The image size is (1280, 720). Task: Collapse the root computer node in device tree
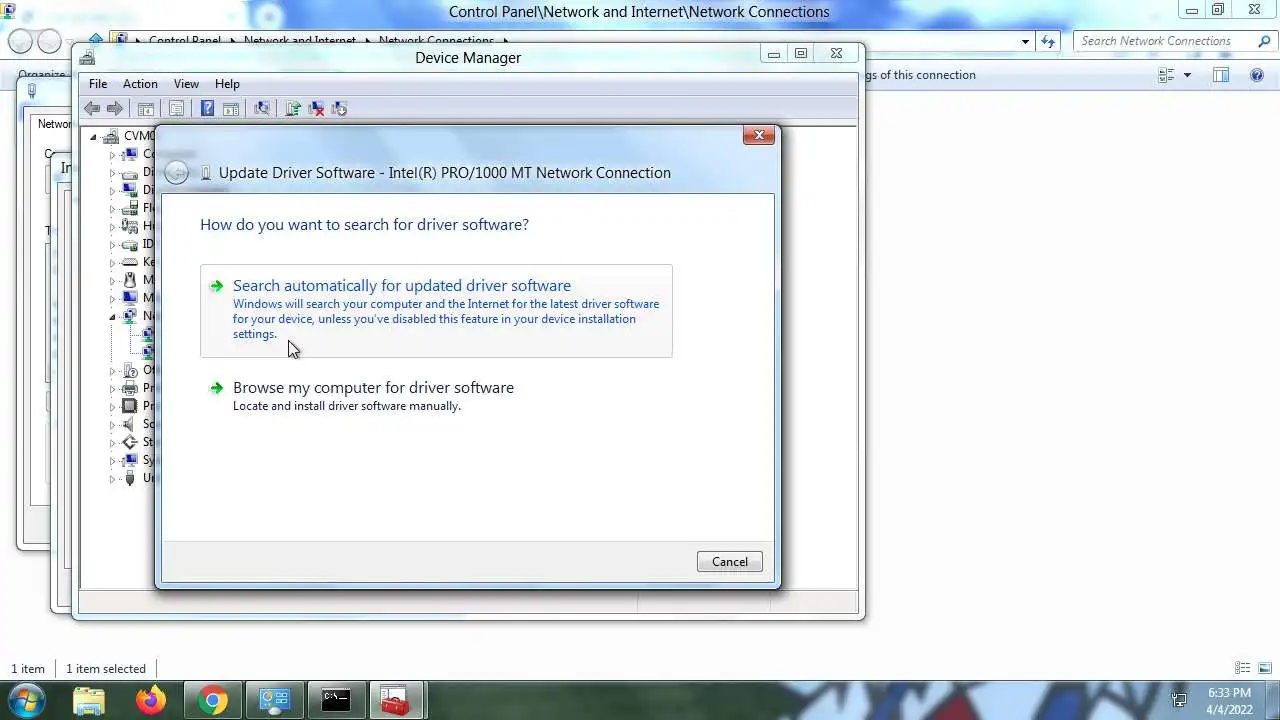tap(94, 137)
